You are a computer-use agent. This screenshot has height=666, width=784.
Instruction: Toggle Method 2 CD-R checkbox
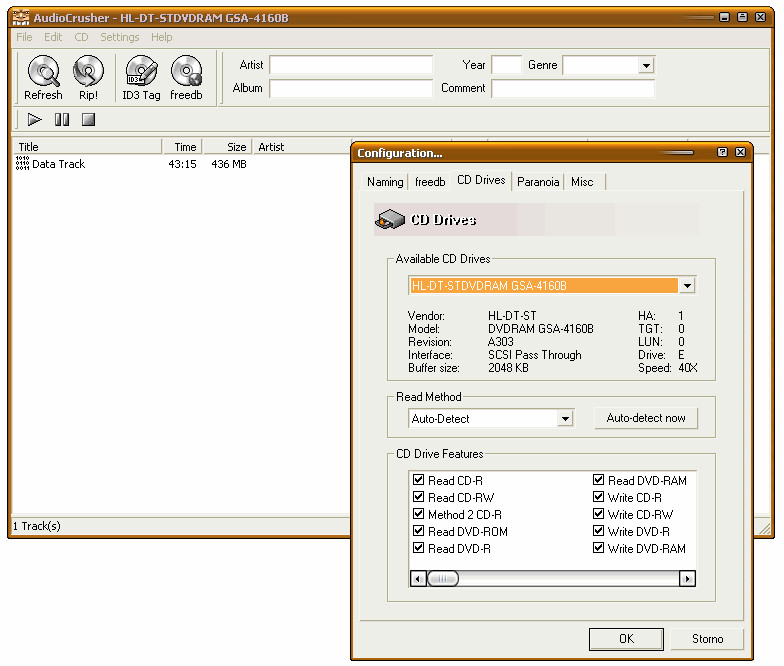pos(418,514)
